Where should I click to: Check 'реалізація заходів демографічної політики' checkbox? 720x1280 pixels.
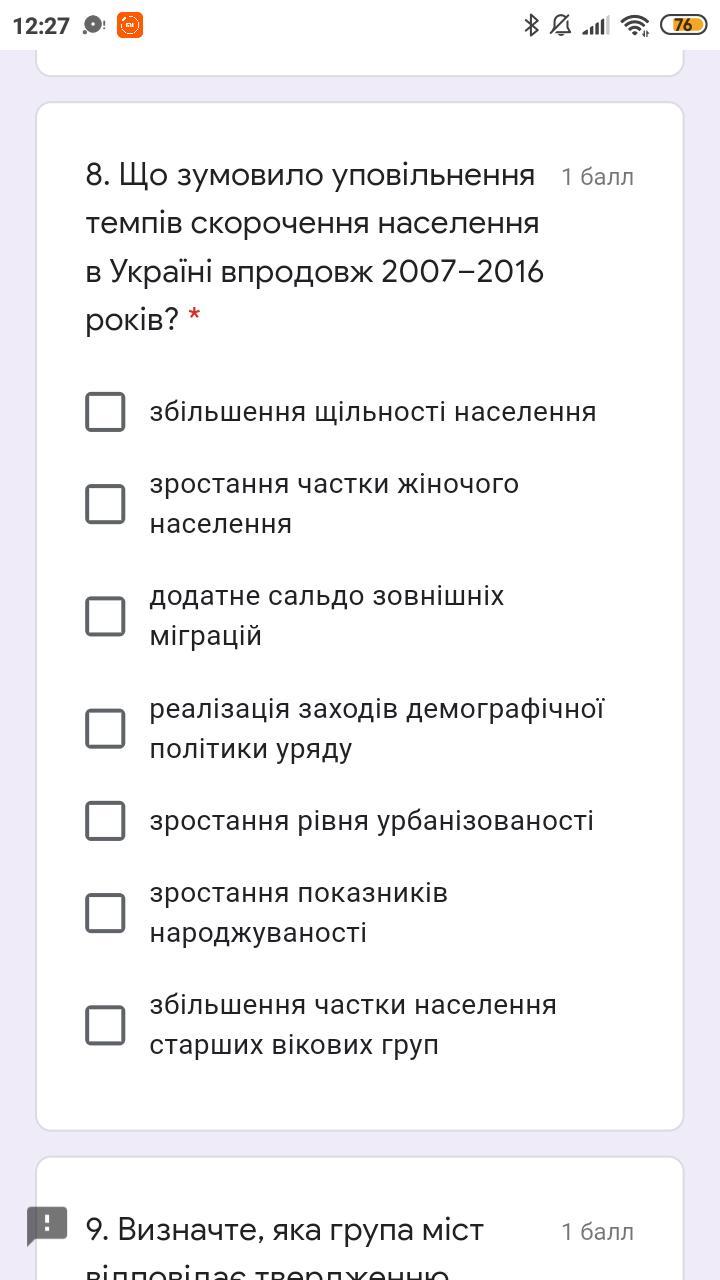point(105,728)
